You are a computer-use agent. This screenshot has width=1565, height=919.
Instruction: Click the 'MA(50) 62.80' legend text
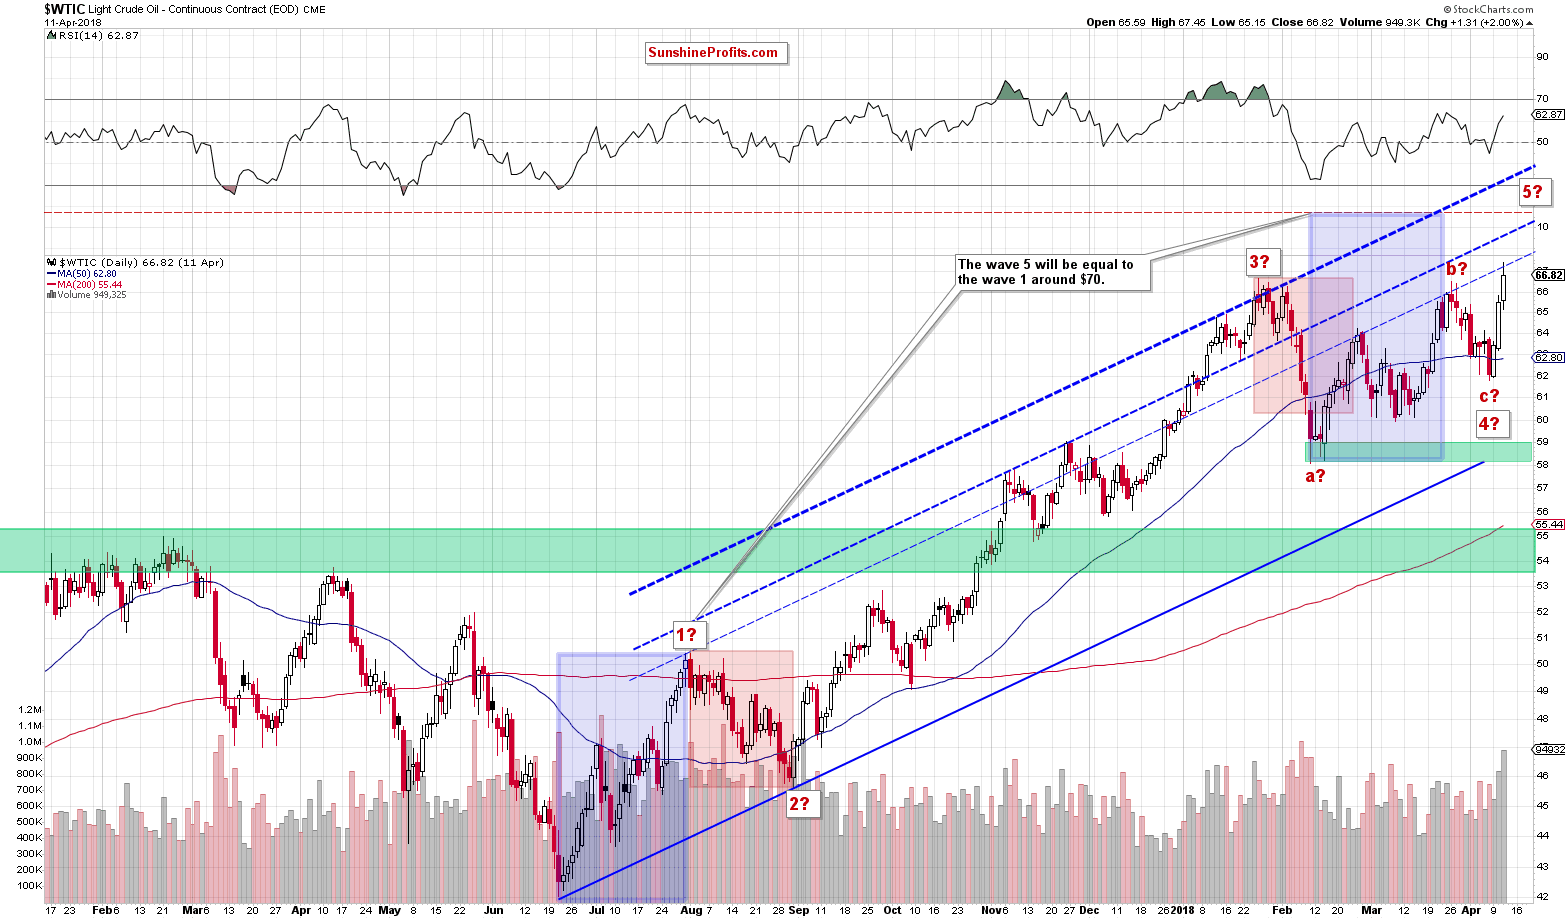[x=87, y=274]
